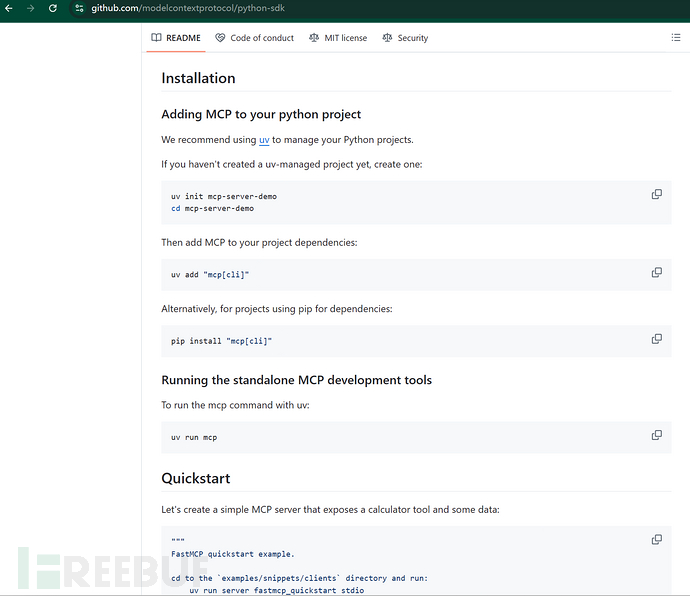Copy the pip install "mcp[cli]" command
Viewport: 690px width, 596px height.
click(x=657, y=339)
